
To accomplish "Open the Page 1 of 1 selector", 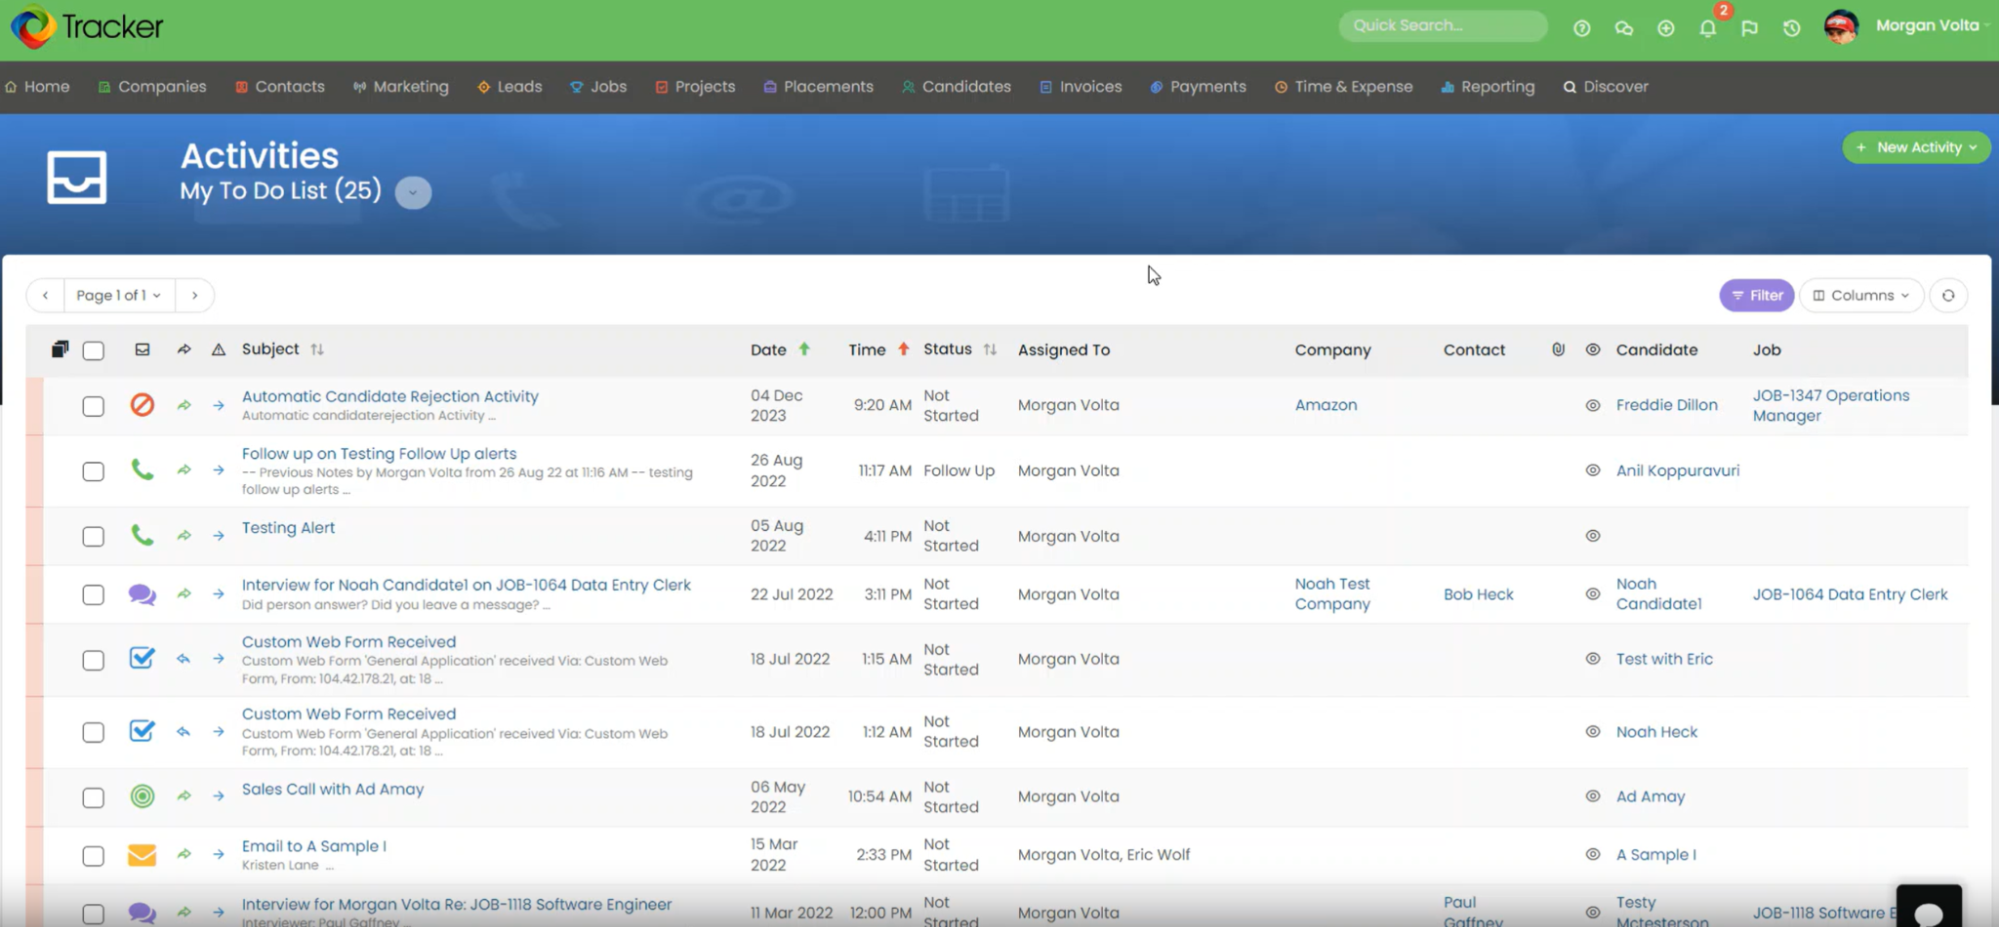I will coord(119,295).
